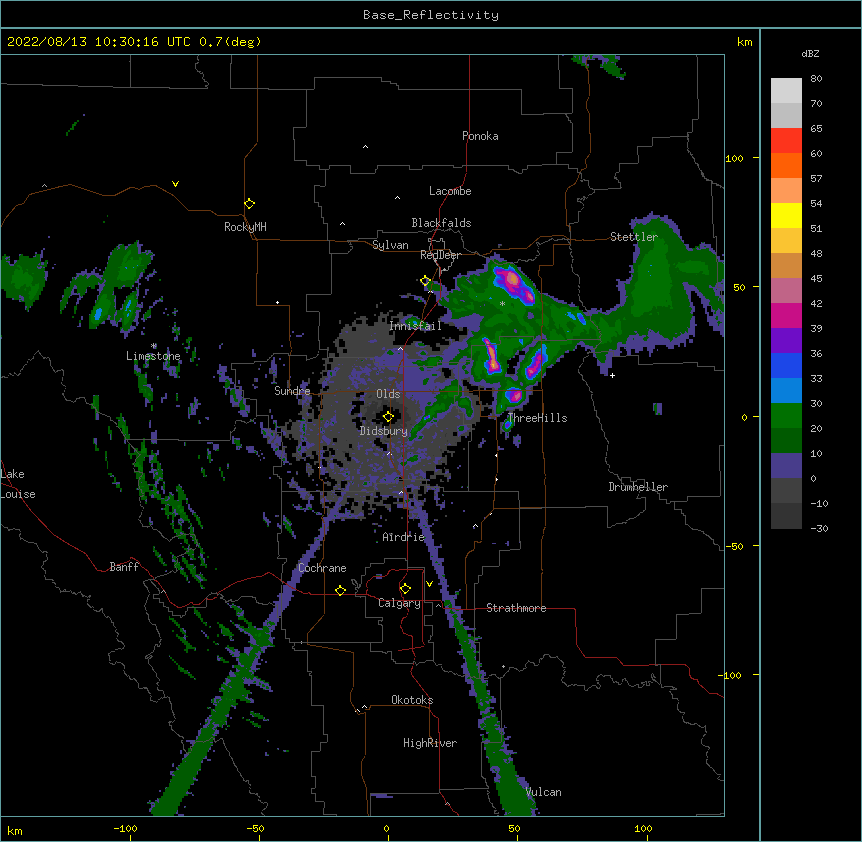Select the Banff label
Screen dimensions: 862x842
[124, 567]
